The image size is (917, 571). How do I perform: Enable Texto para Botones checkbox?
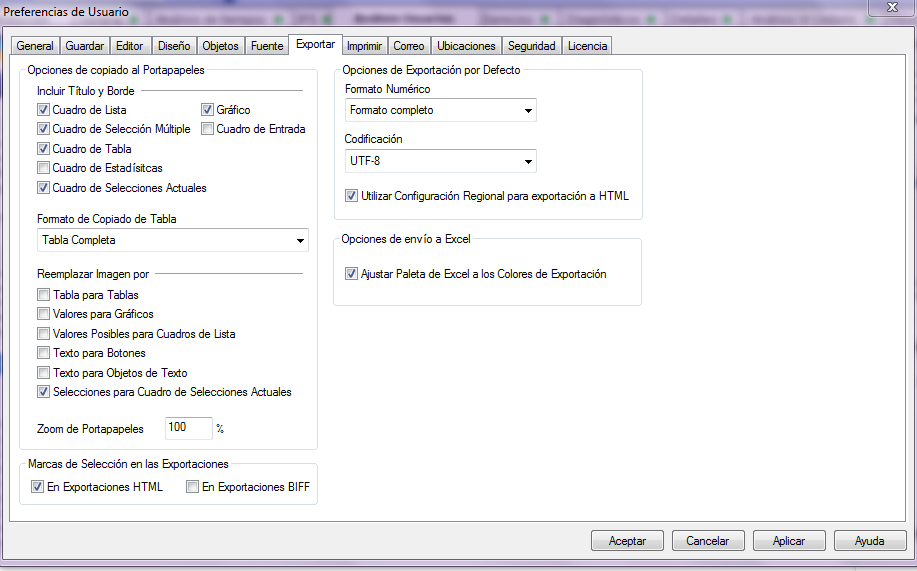(x=43, y=353)
